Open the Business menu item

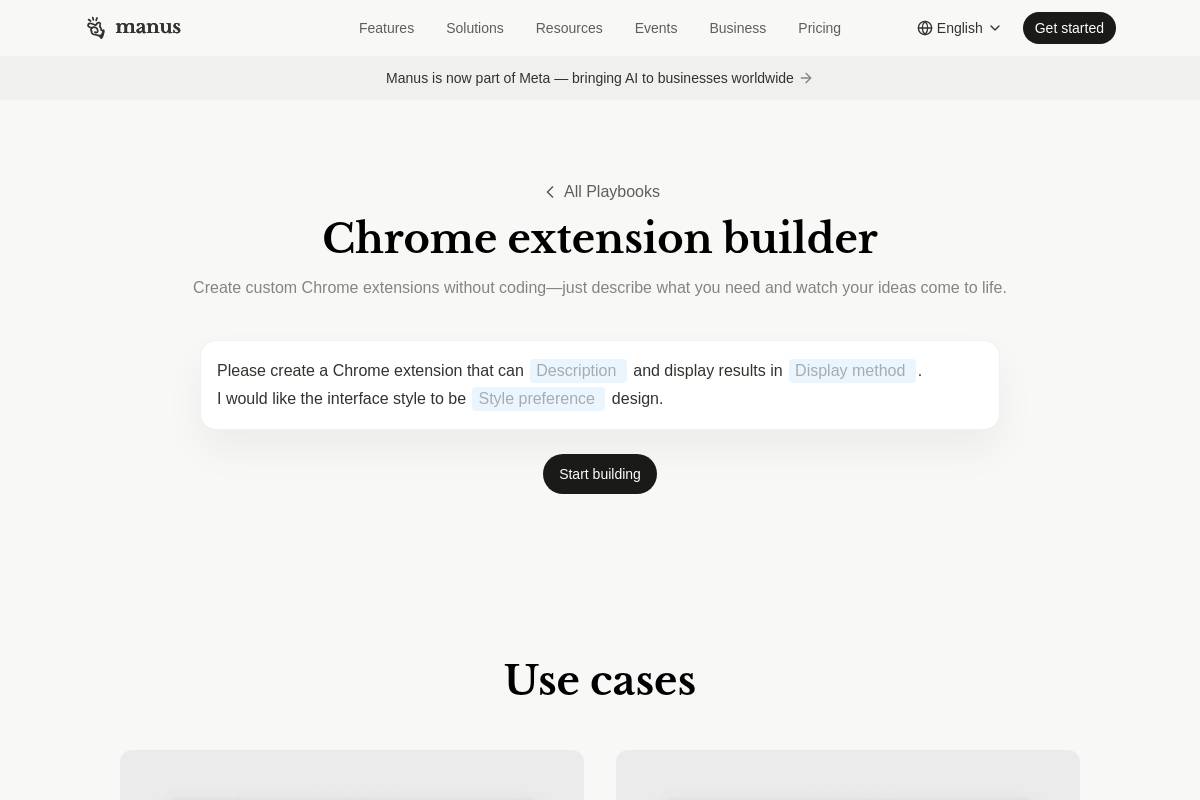click(x=737, y=28)
